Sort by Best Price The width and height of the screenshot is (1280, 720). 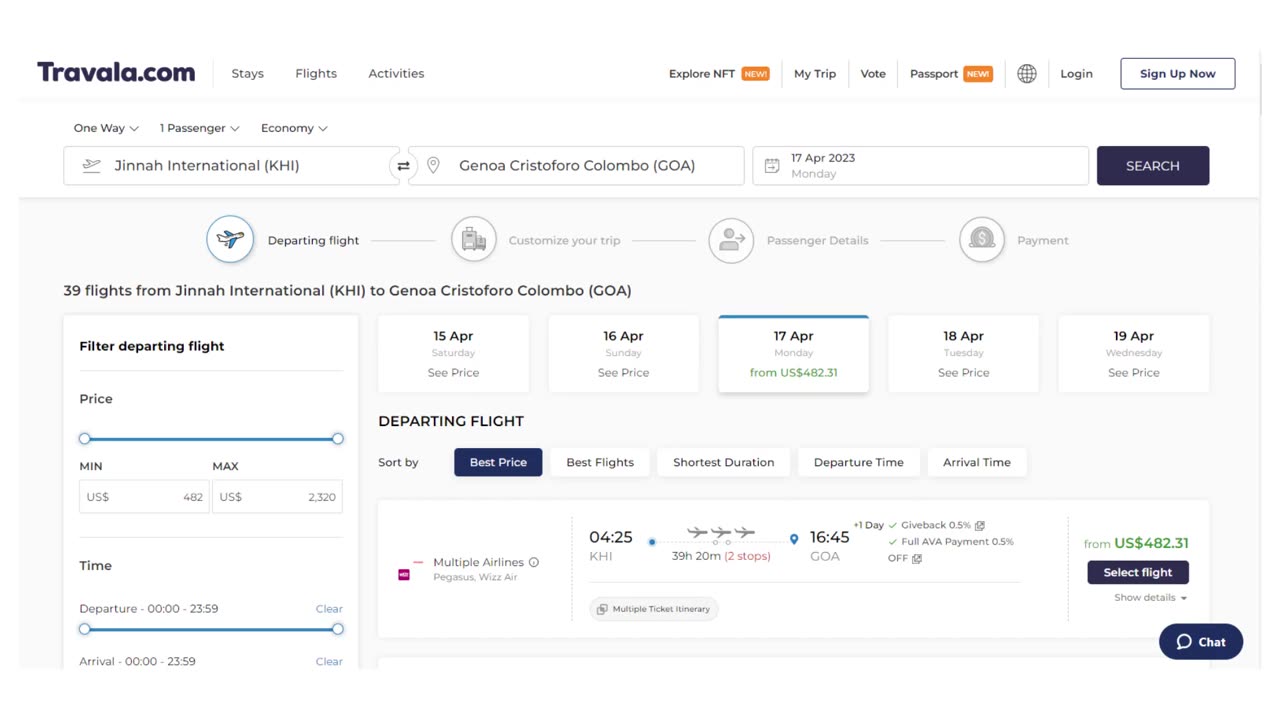pyautogui.click(x=498, y=462)
